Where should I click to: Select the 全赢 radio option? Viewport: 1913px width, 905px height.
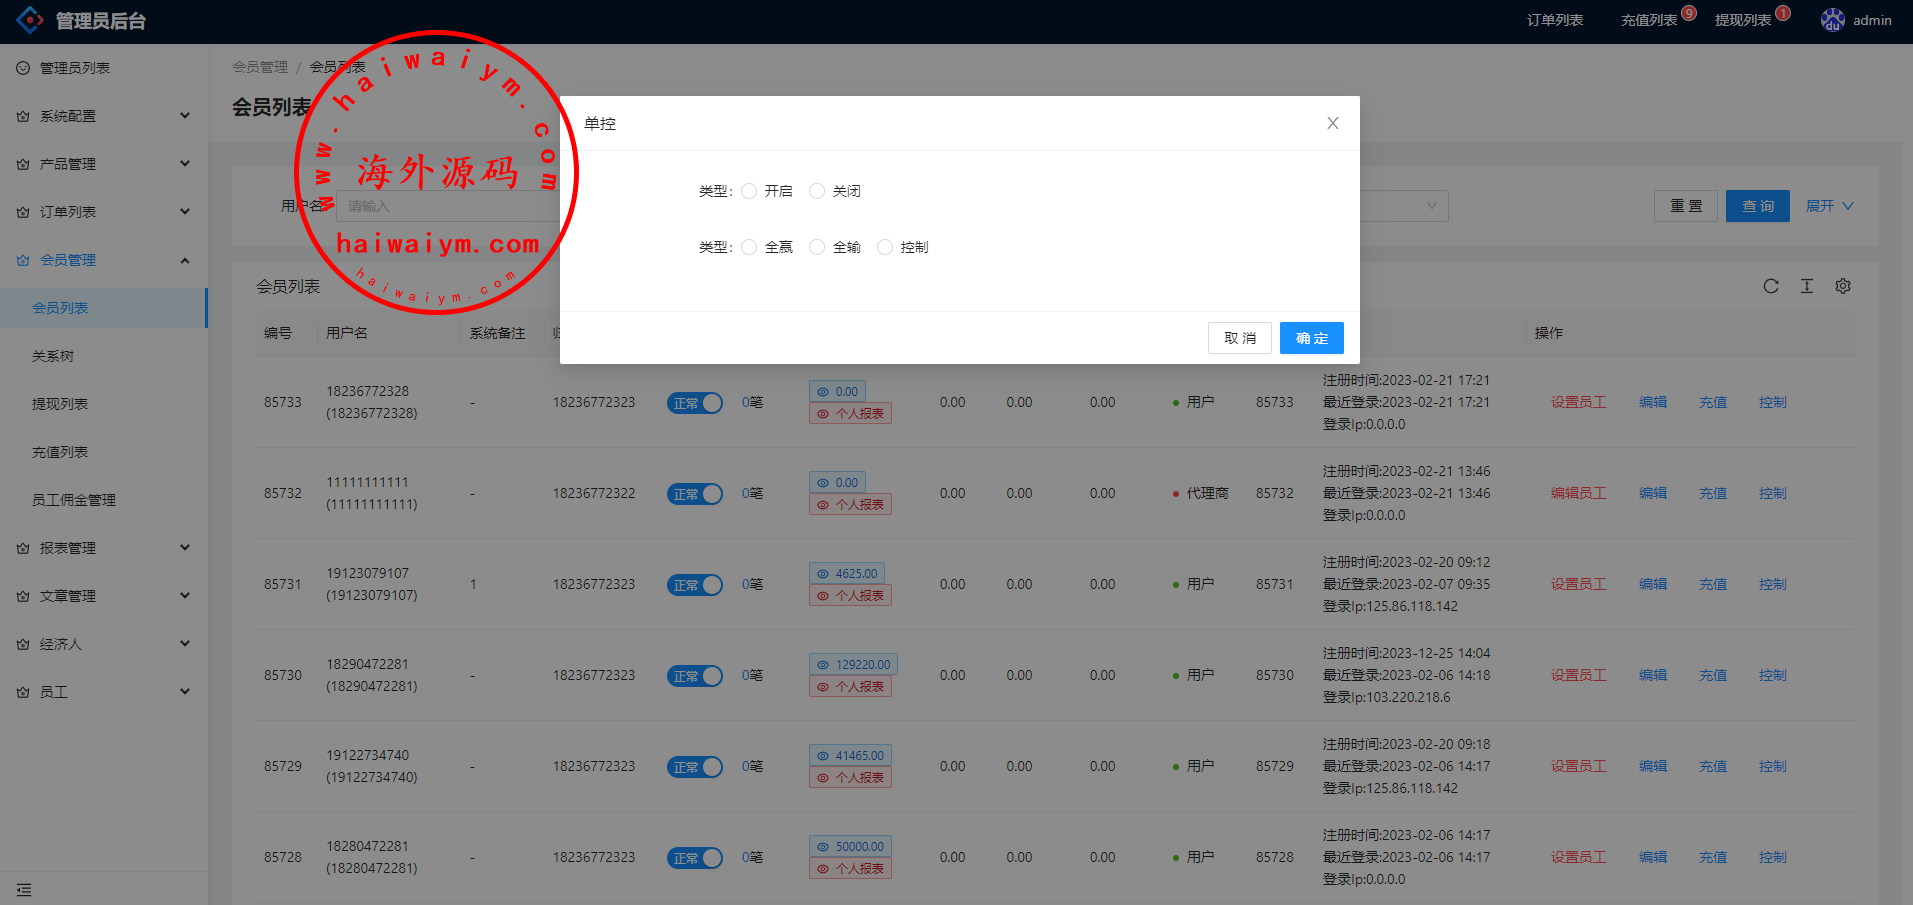[749, 247]
